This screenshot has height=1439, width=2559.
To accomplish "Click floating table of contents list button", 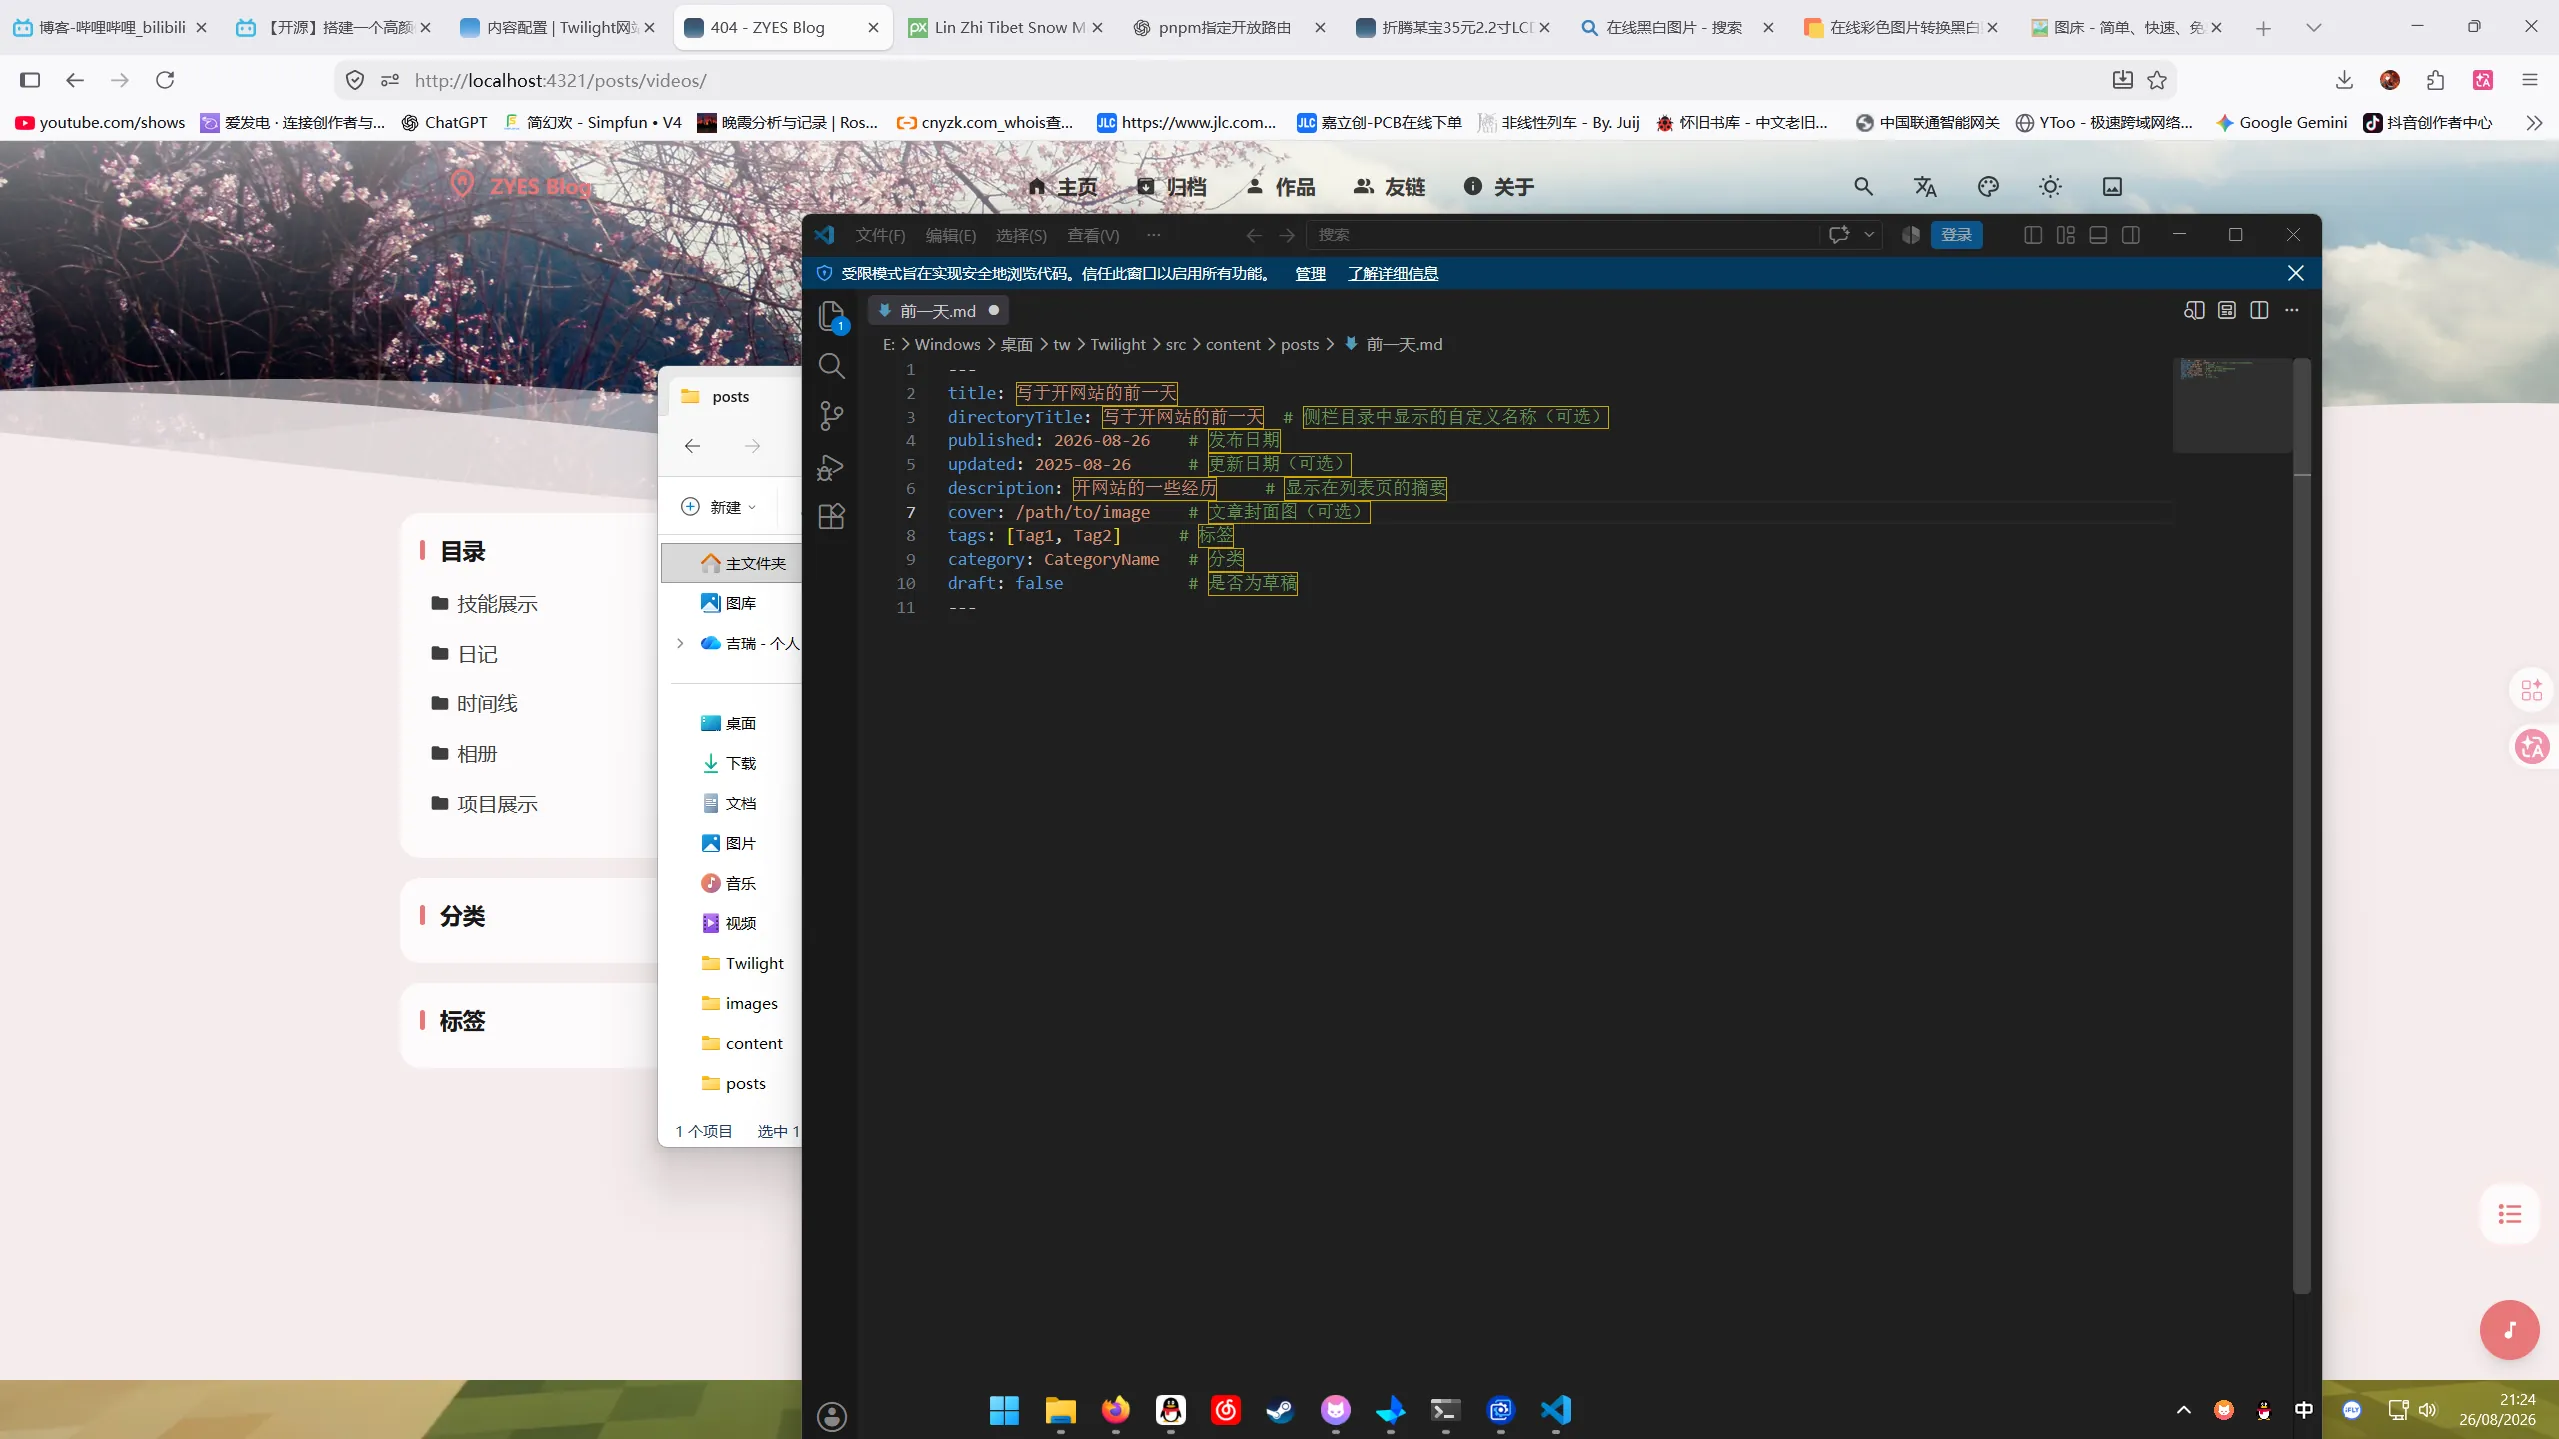I will [x=2509, y=1214].
